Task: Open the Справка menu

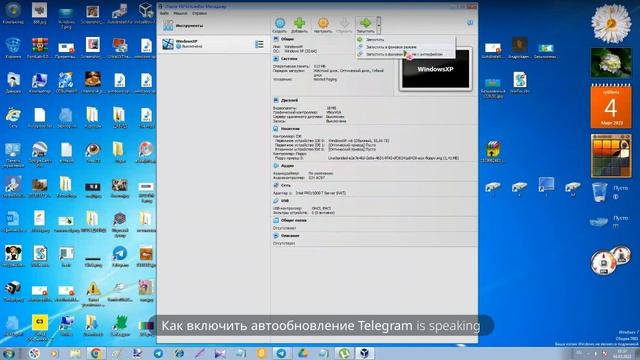Action: click(199, 13)
